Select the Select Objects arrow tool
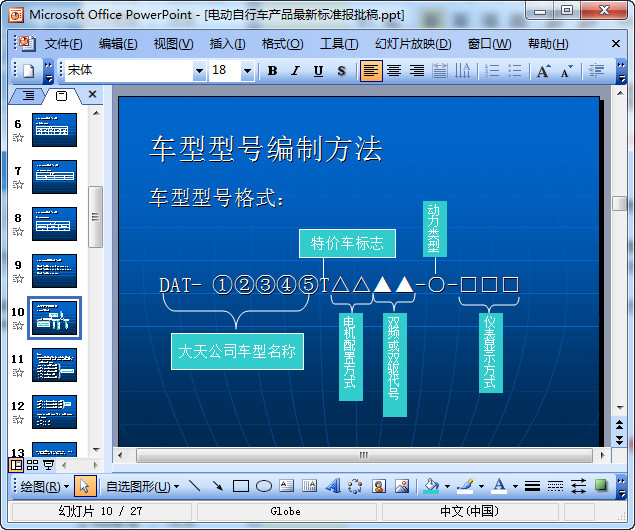 (85, 486)
